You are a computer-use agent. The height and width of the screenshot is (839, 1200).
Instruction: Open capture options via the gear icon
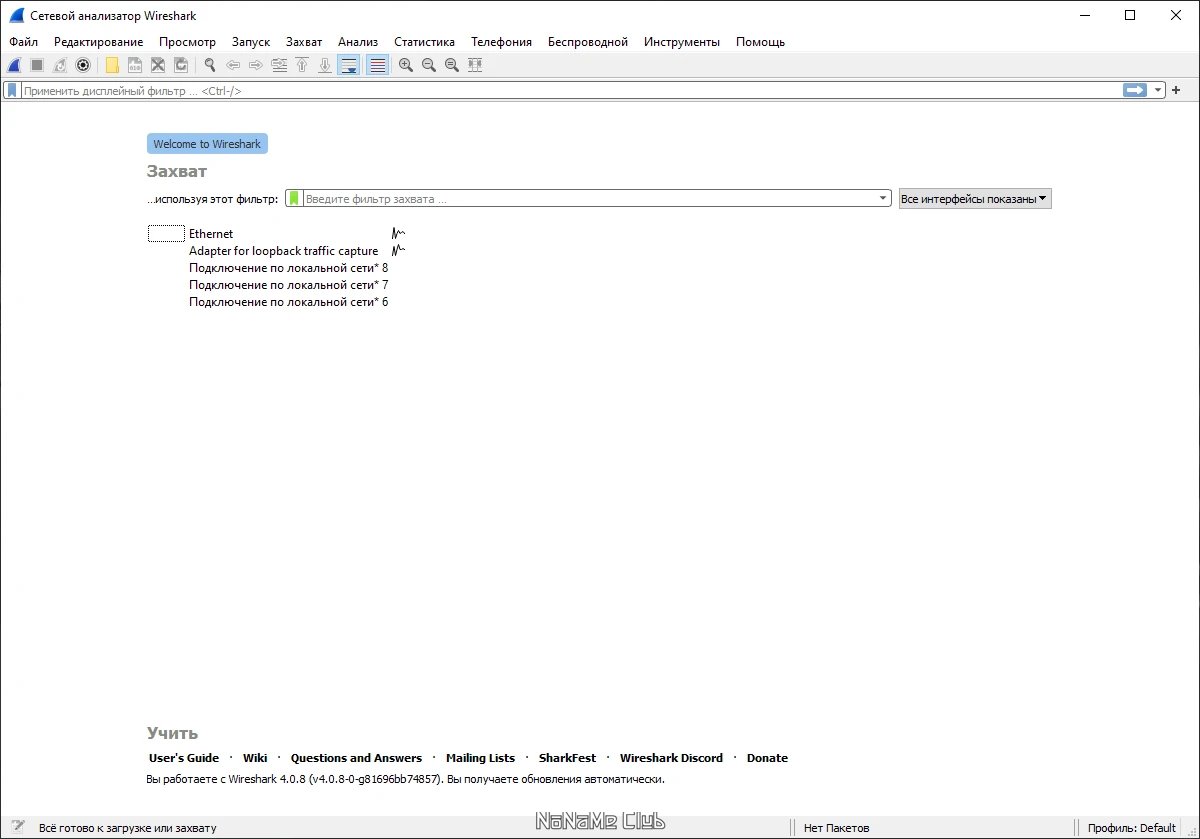pos(83,65)
